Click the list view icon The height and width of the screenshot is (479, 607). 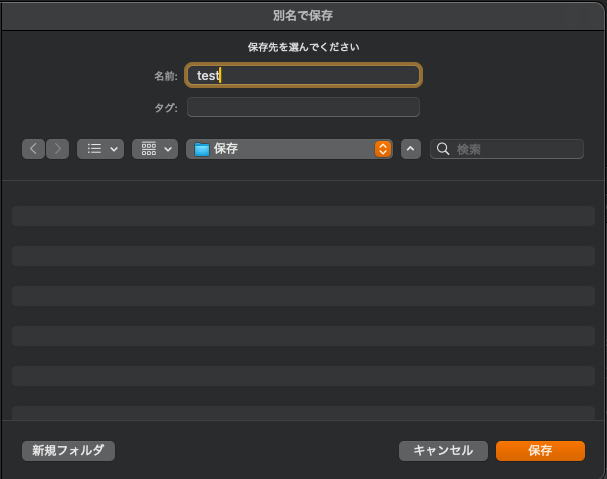tap(94, 149)
